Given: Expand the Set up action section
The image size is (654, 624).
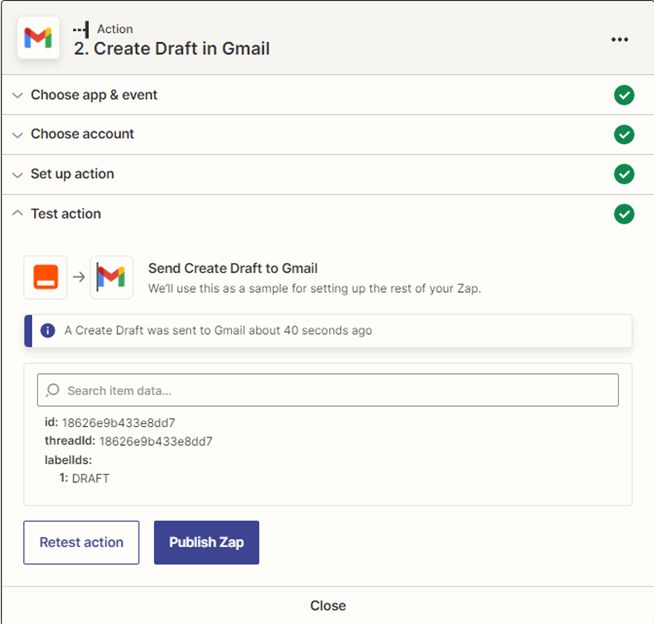Looking at the screenshot, I should click(18, 174).
